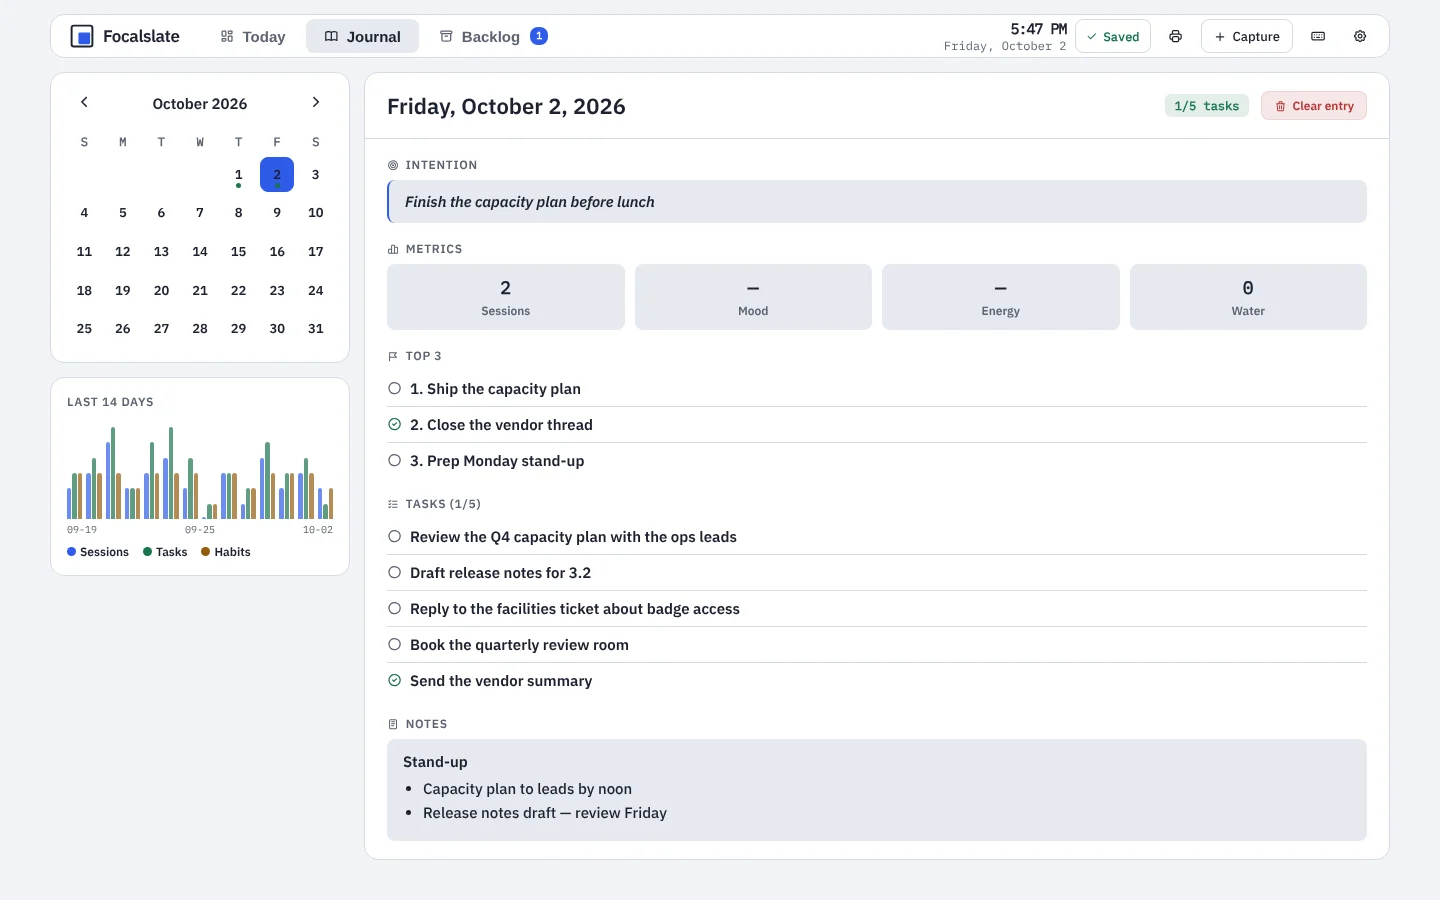Open keyboard shortcuts icon in header

pos(1318,37)
